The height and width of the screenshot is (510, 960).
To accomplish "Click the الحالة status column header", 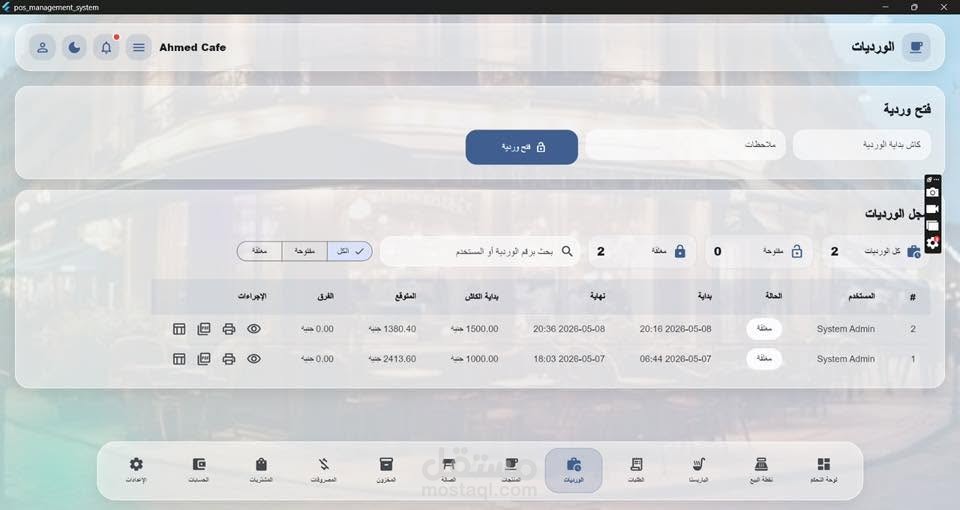I will tap(773, 296).
